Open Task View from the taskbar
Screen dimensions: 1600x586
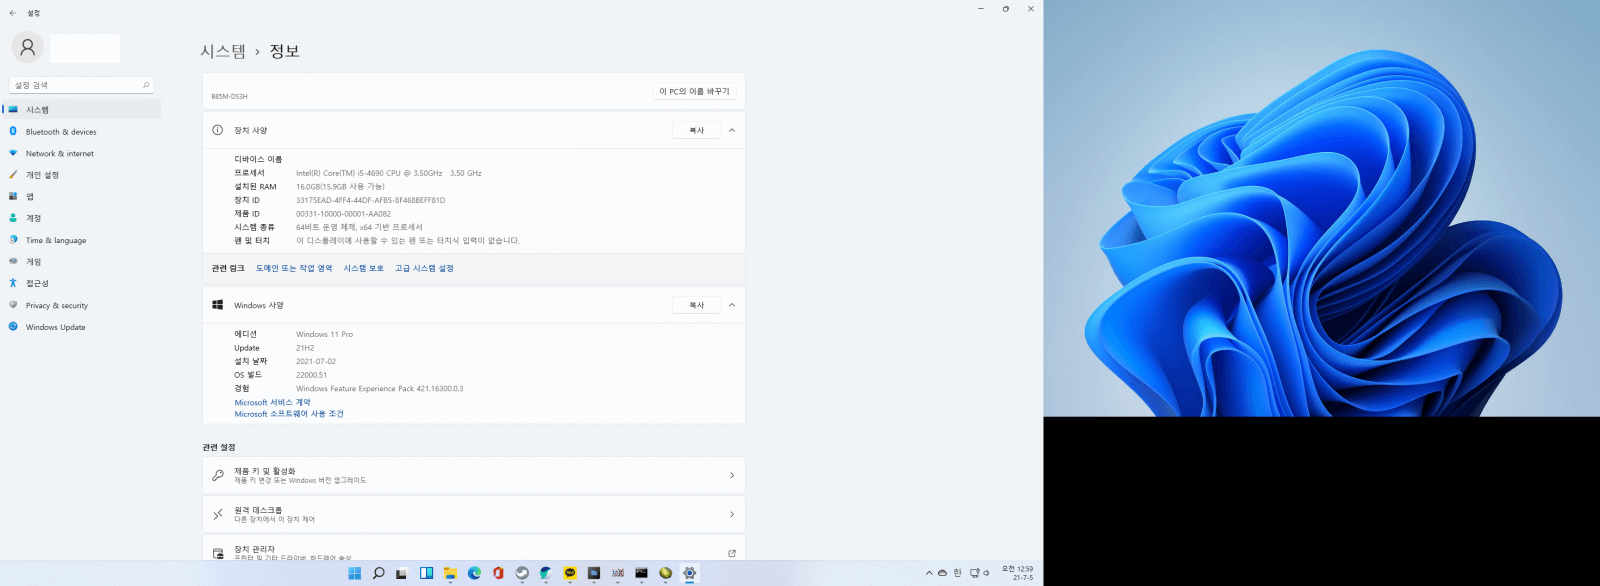(x=402, y=573)
